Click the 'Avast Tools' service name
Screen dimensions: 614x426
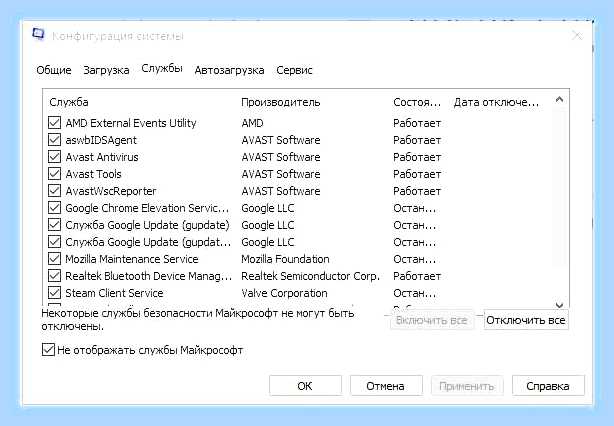(93, 174)
